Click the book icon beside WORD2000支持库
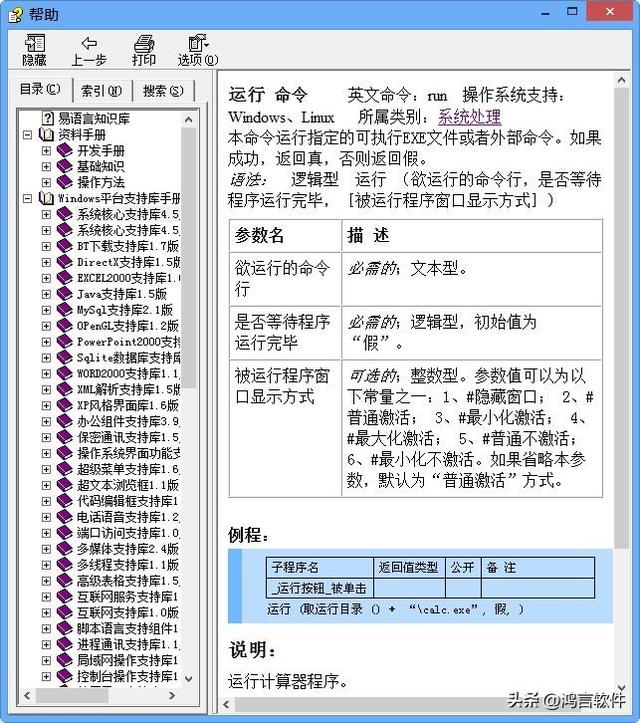The width and height of the screenshot is (640, 723). [65, 373]
